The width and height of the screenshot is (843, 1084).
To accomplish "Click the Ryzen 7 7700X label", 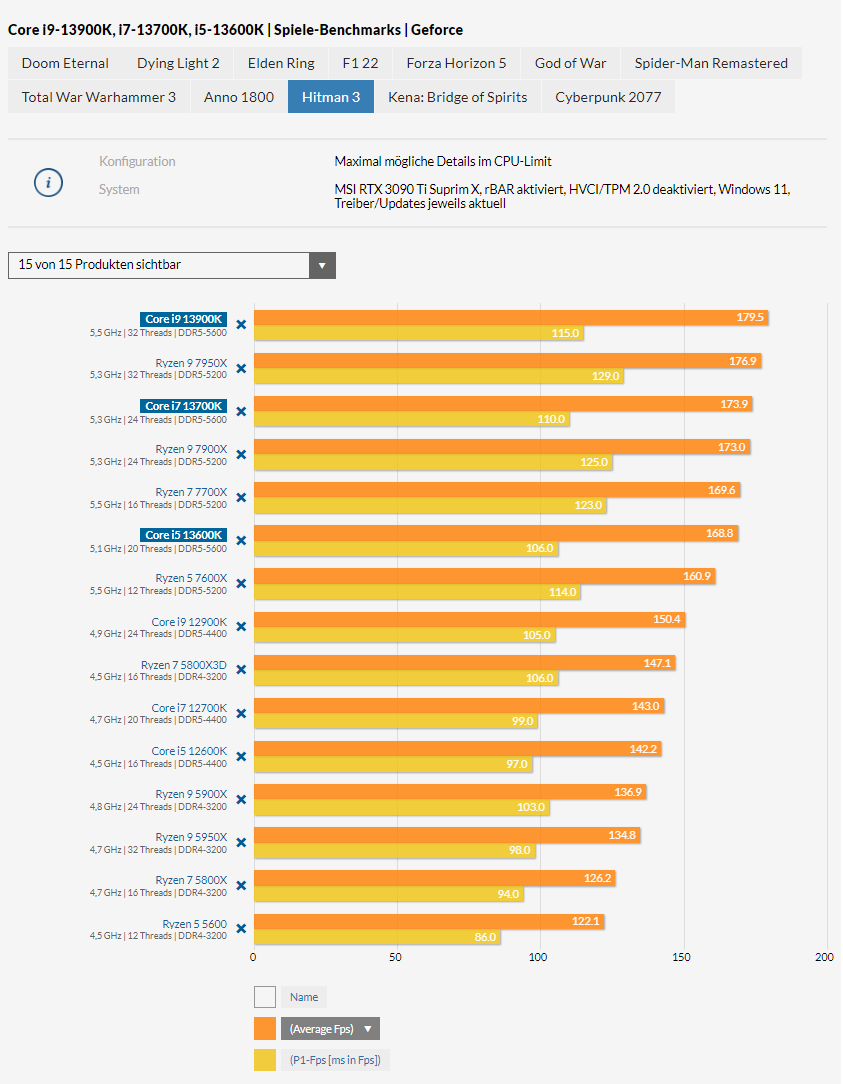I will [191, 492].
